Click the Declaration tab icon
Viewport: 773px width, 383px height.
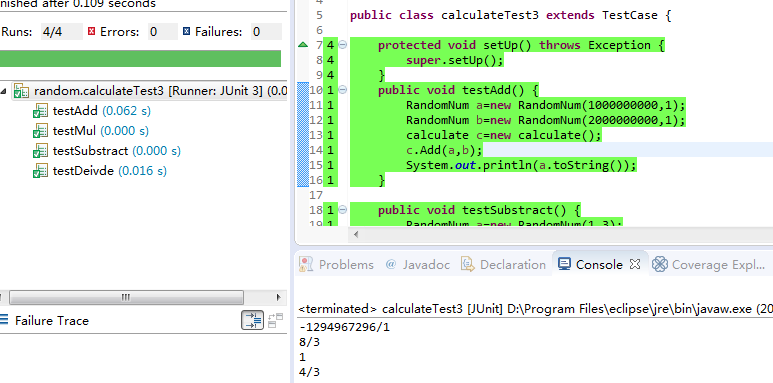(x=467, y=265)
